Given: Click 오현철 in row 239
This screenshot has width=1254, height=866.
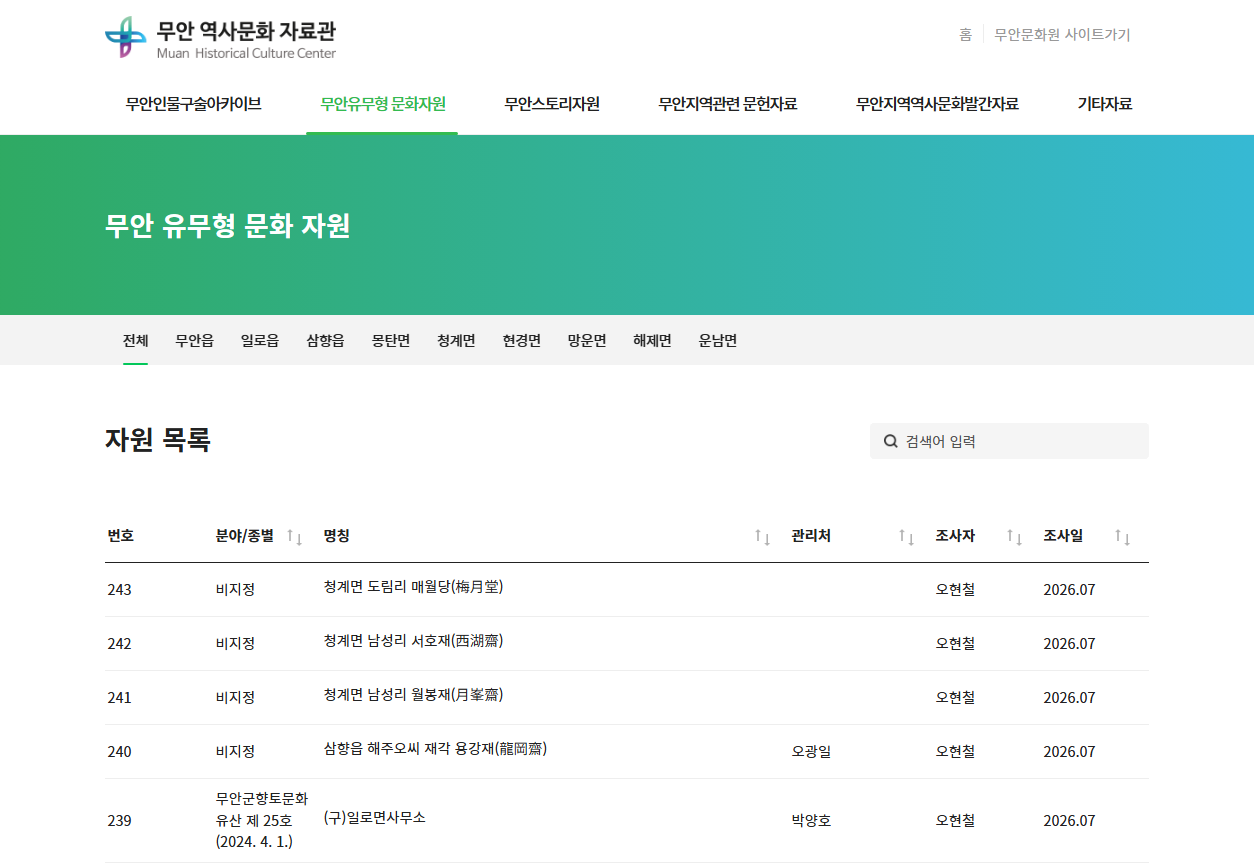Looking at the screenshot, I should point(955,821).
